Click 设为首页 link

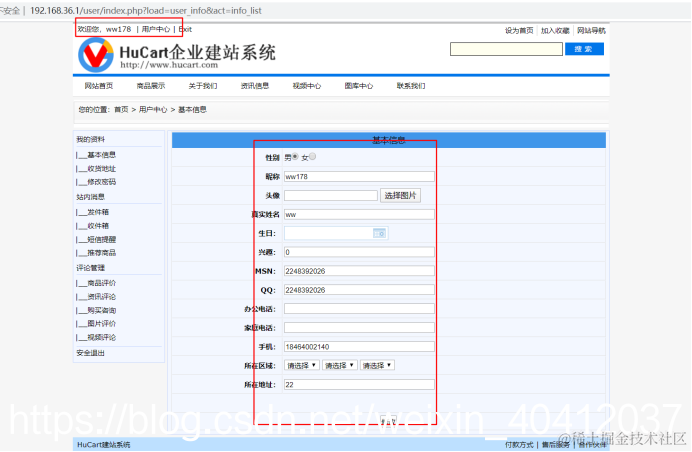519,30
